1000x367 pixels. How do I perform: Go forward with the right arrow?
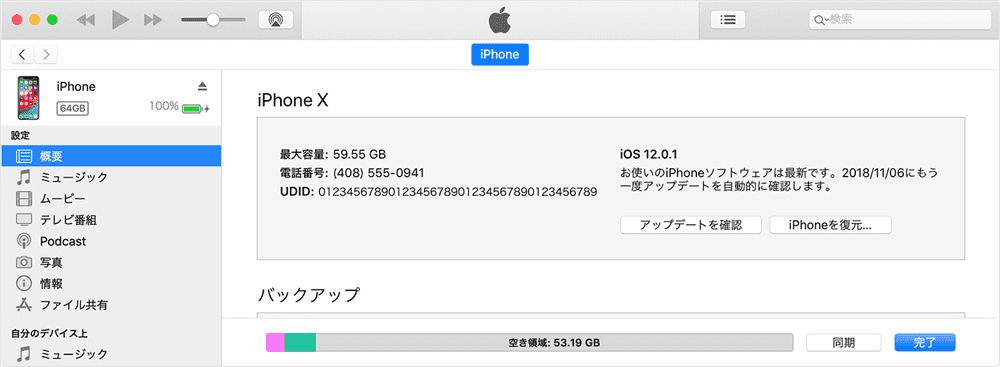pyautogui.click(x=46, y=55)
